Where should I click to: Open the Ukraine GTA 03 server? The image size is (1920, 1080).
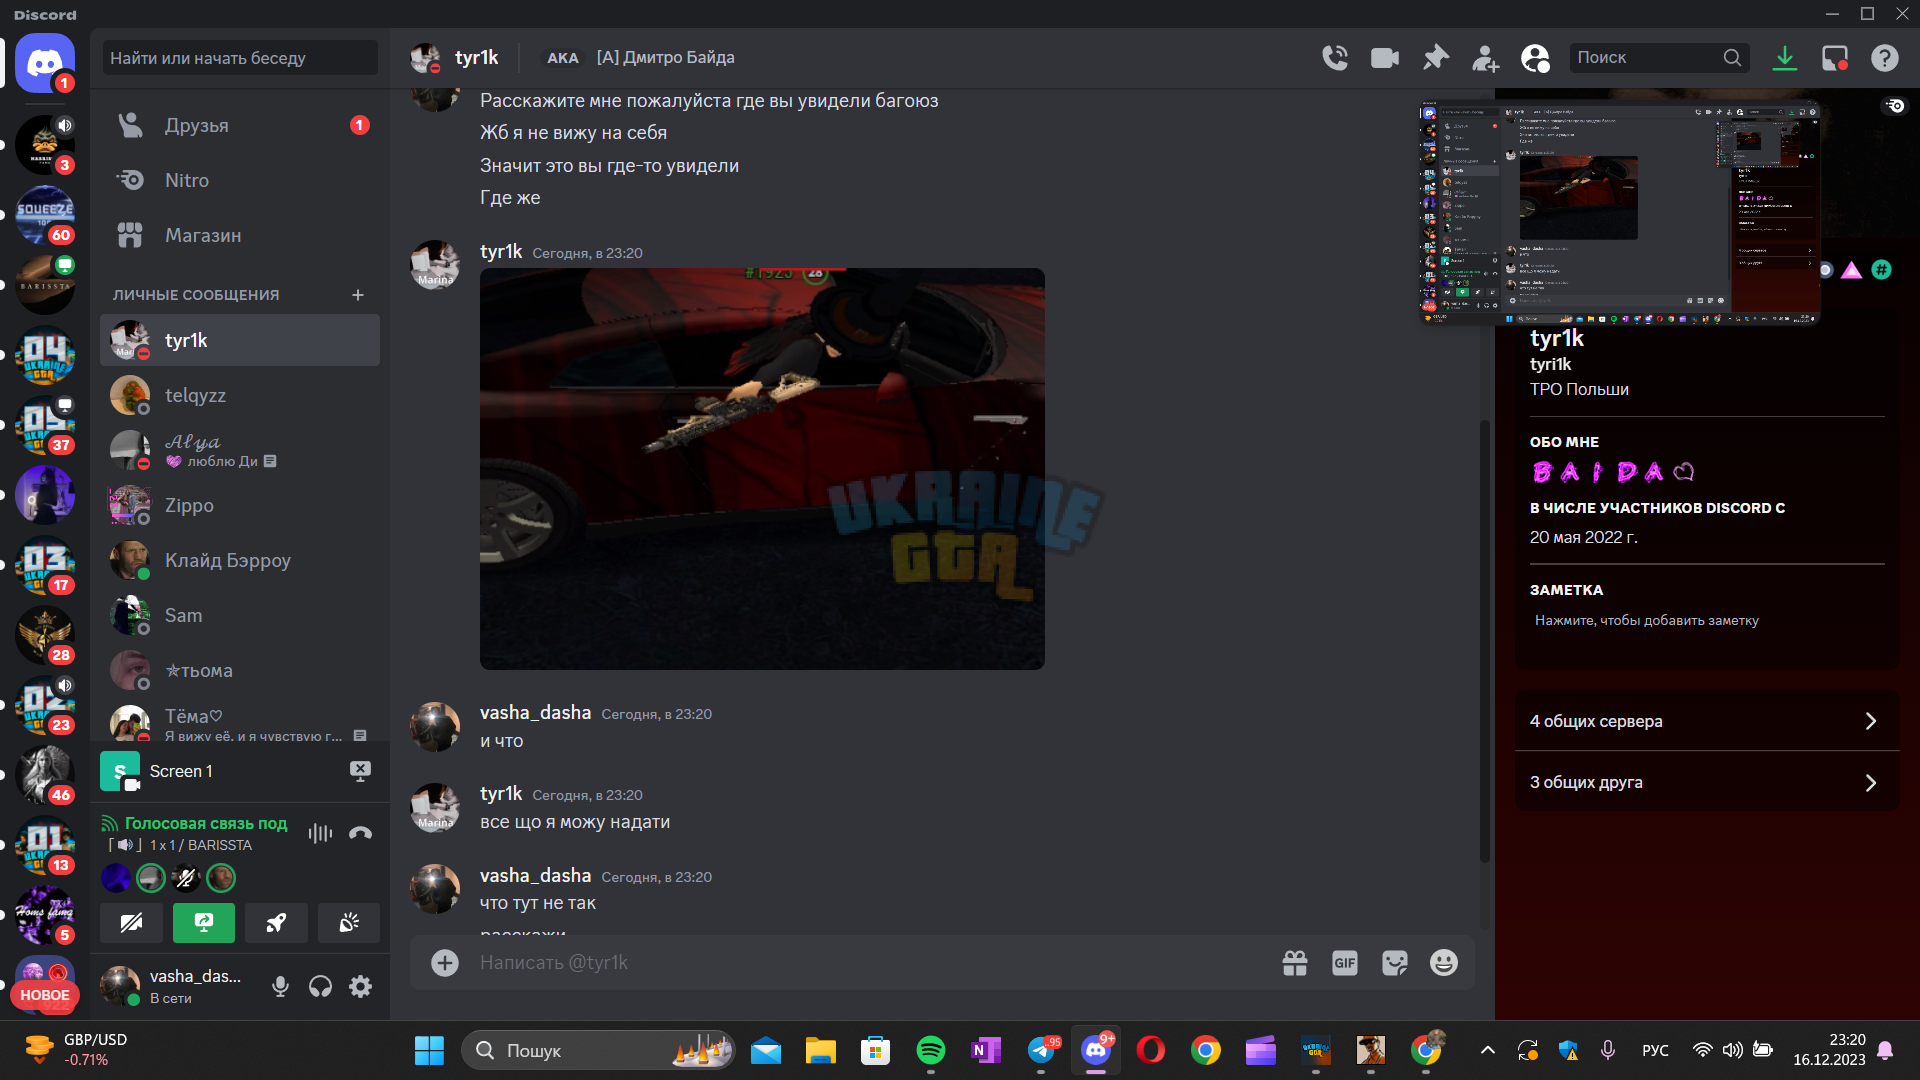45,565
